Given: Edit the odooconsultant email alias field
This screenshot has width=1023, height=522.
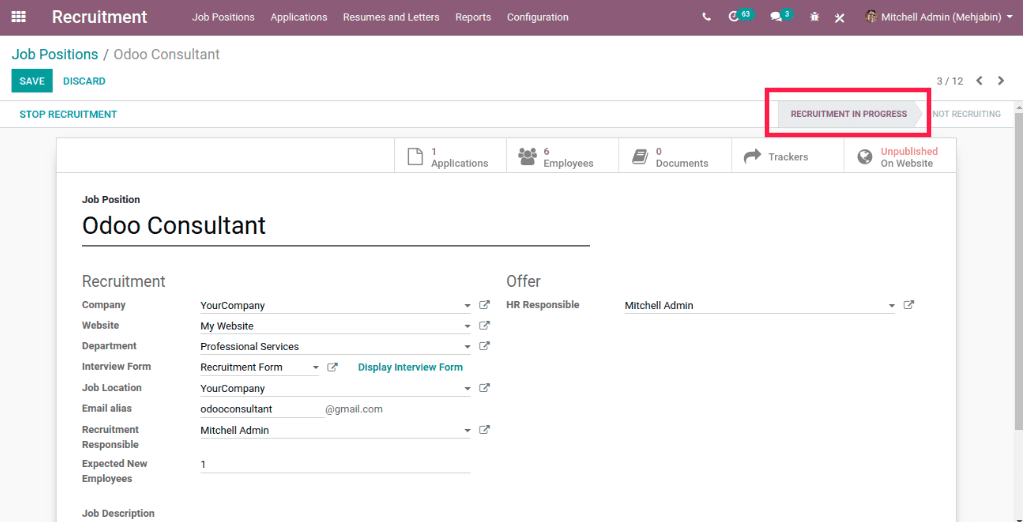Looking at the screenshot, I should (262, 409).
